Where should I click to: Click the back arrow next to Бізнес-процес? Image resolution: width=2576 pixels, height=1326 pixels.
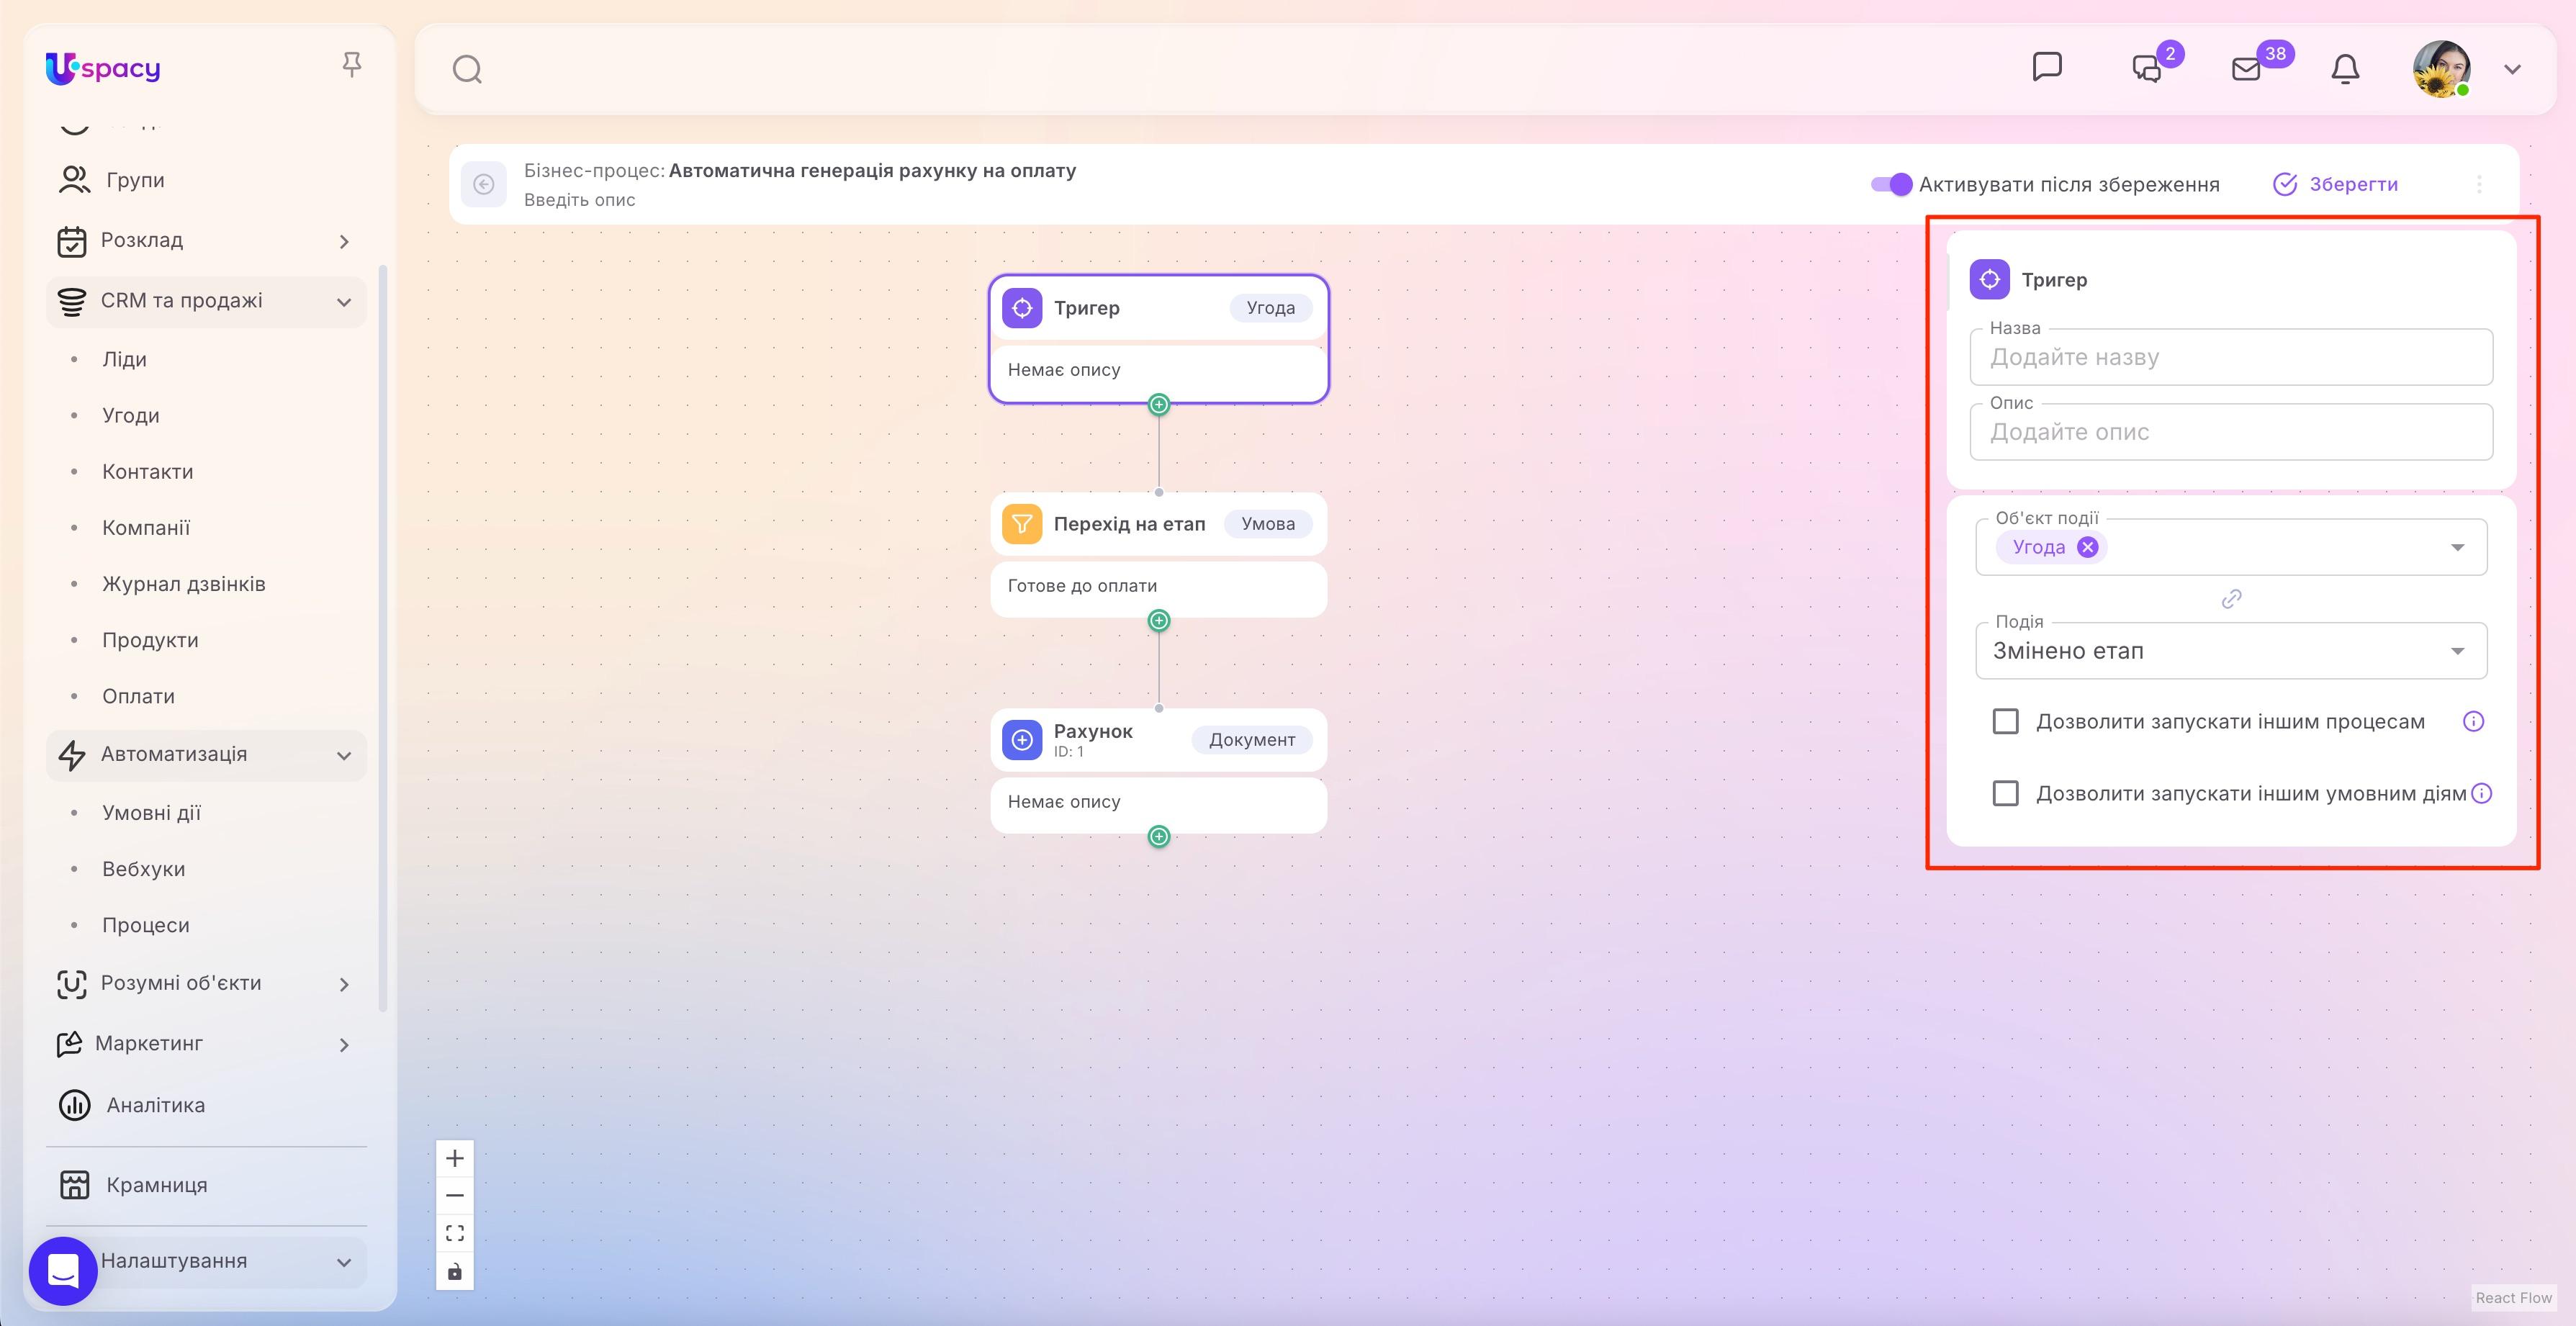(x=484, y=184)
